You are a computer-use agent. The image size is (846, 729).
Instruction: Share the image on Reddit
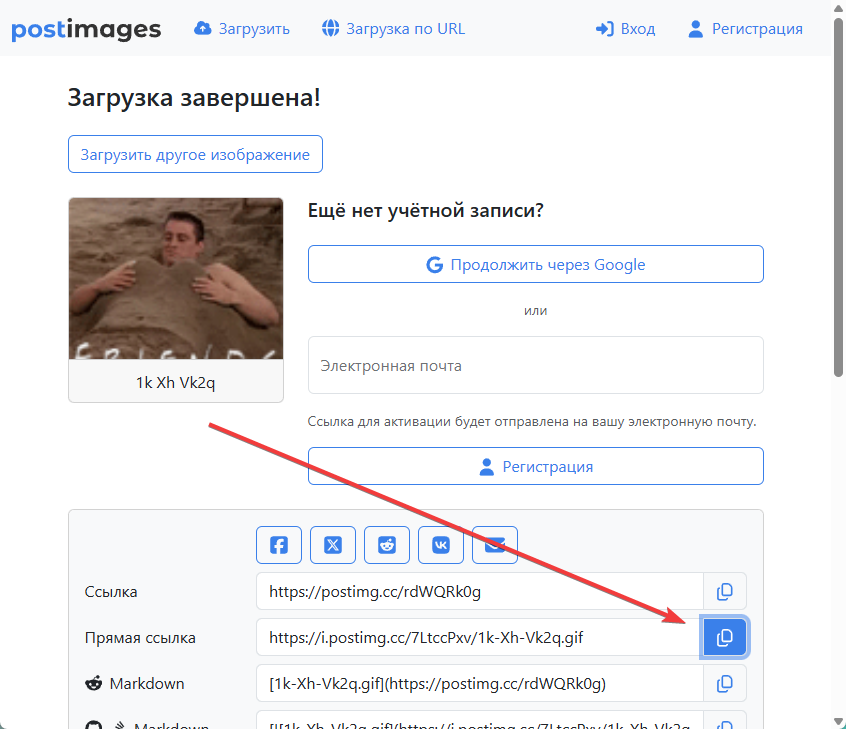click(x=387, y=545)
